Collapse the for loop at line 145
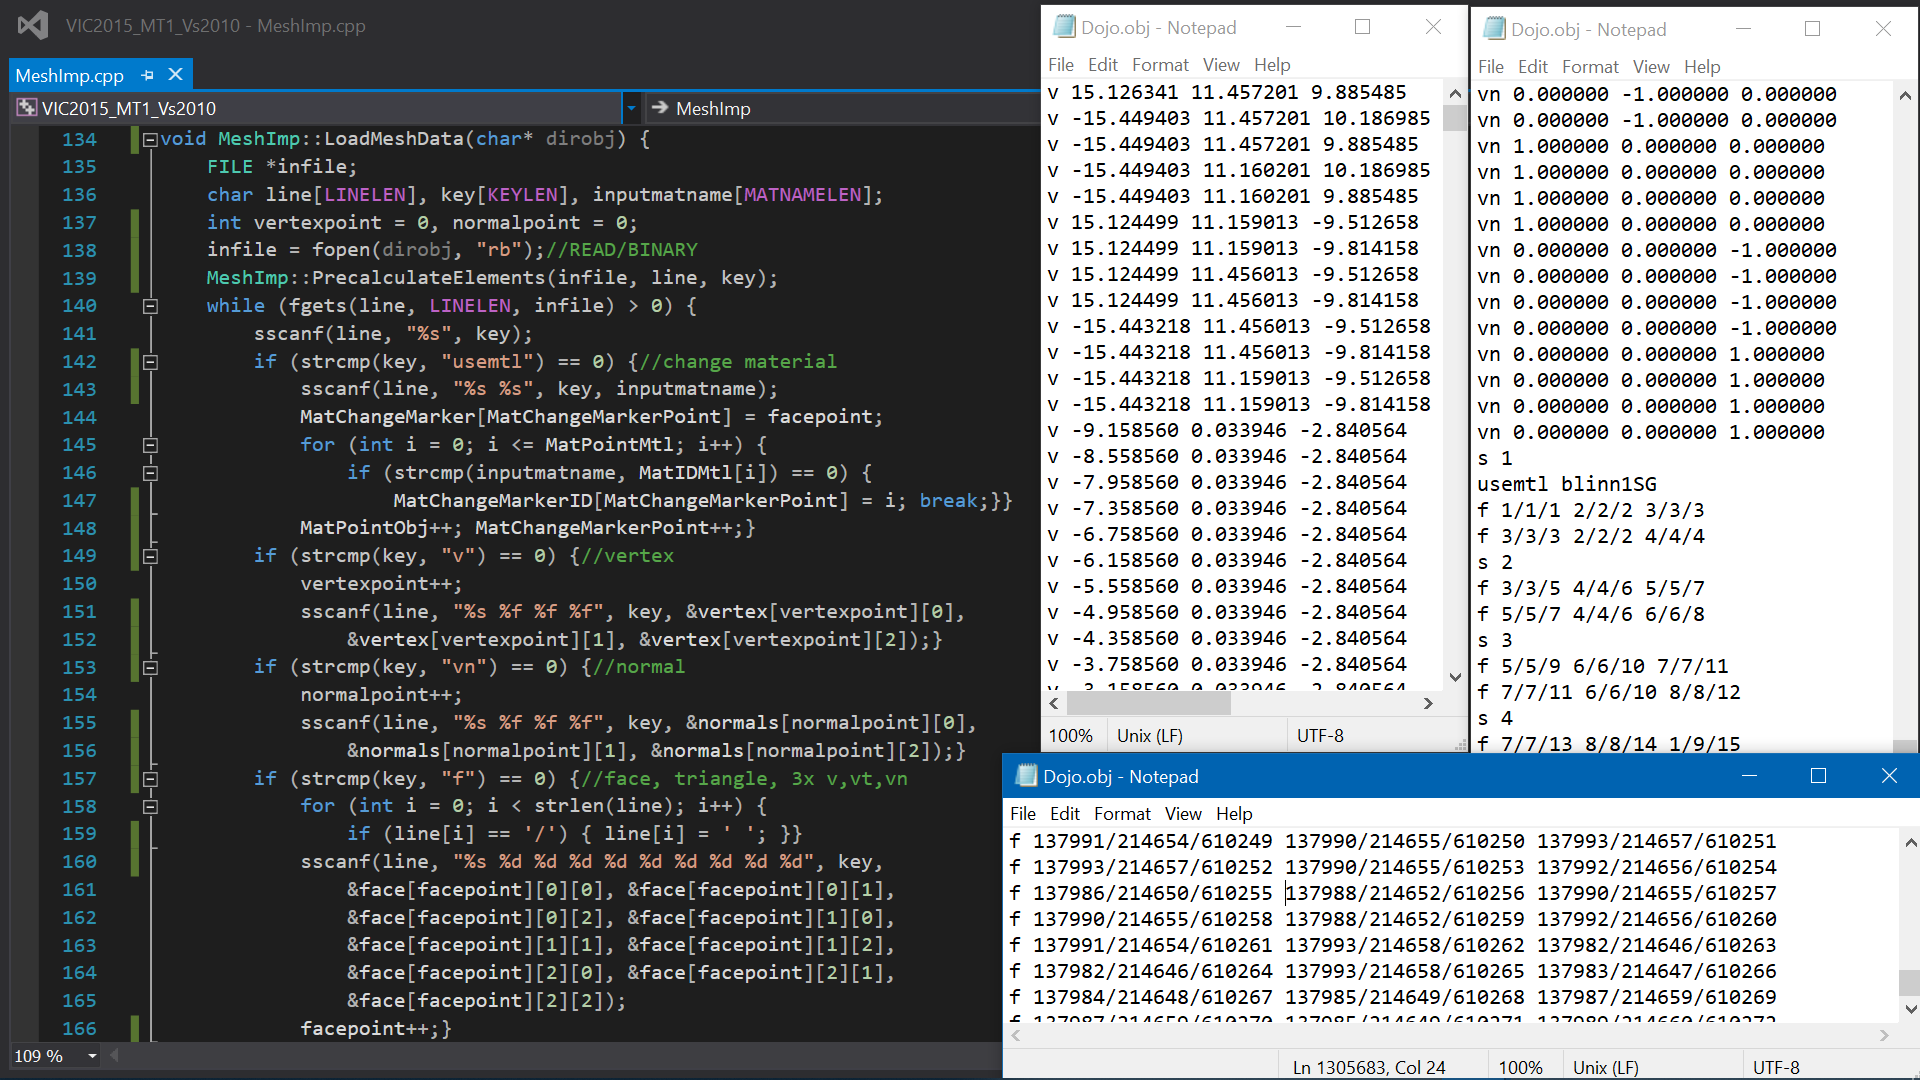Image resolution: width=1920 pixels, height=1080 pixels. (x=150, y=445)
